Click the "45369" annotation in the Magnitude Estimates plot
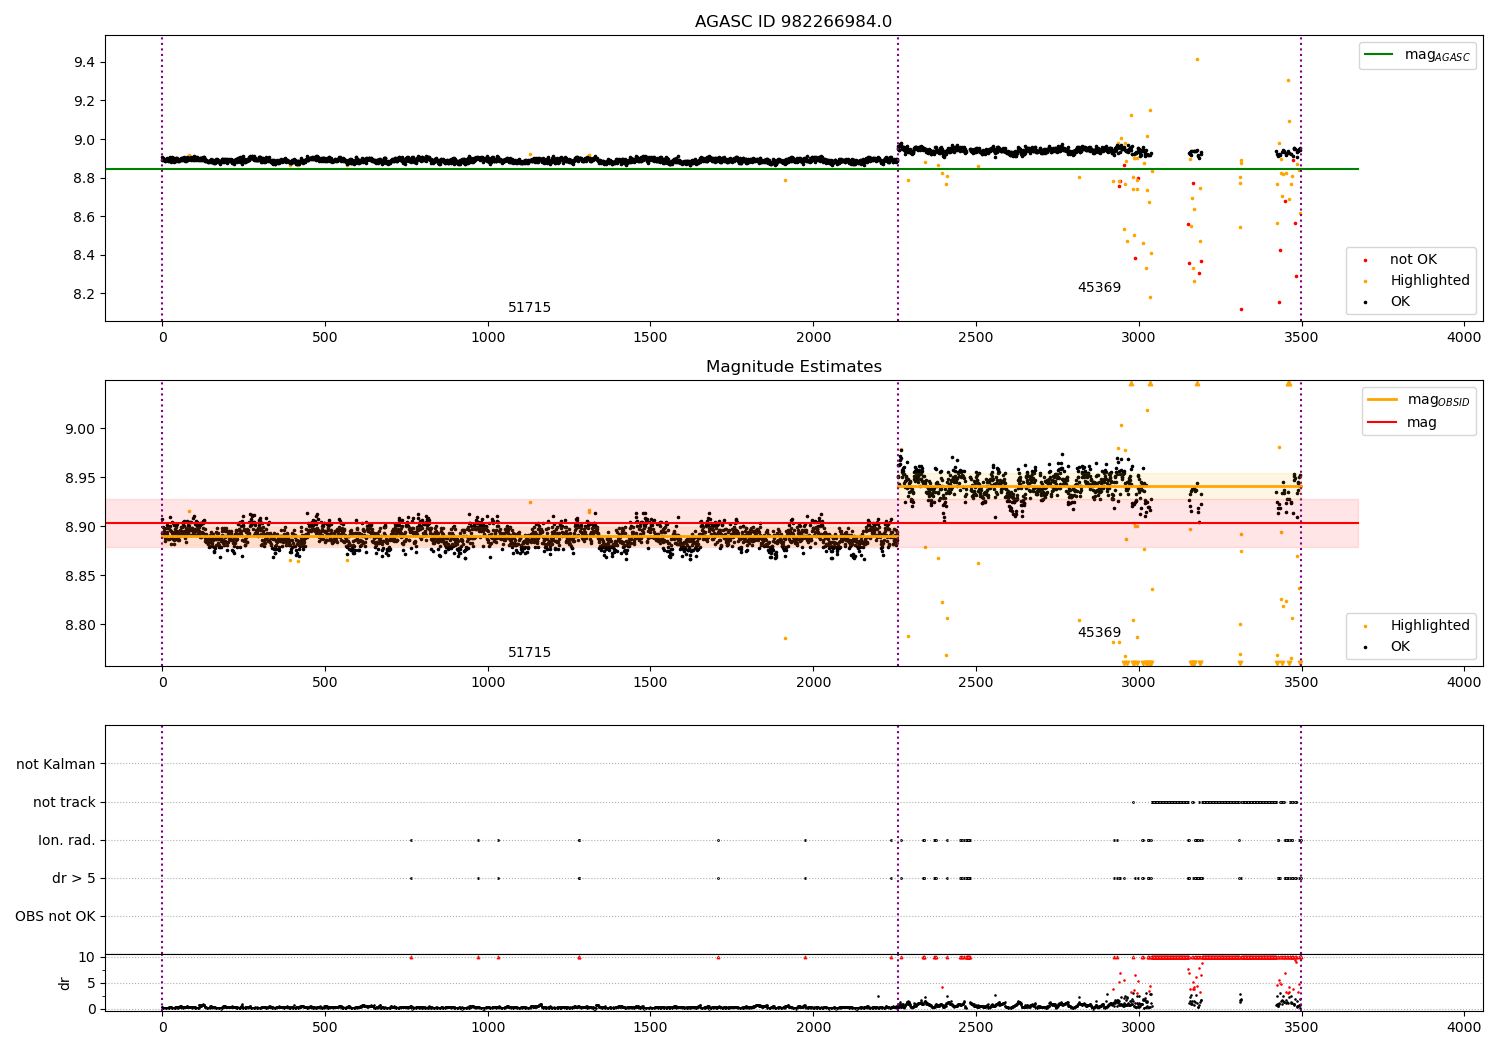The height and width of the screenshot is (1050, 1500). coord(1099,633)
